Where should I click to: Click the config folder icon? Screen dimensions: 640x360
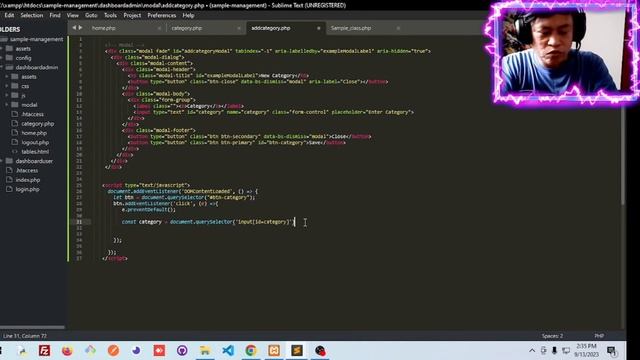pos(9,58)
